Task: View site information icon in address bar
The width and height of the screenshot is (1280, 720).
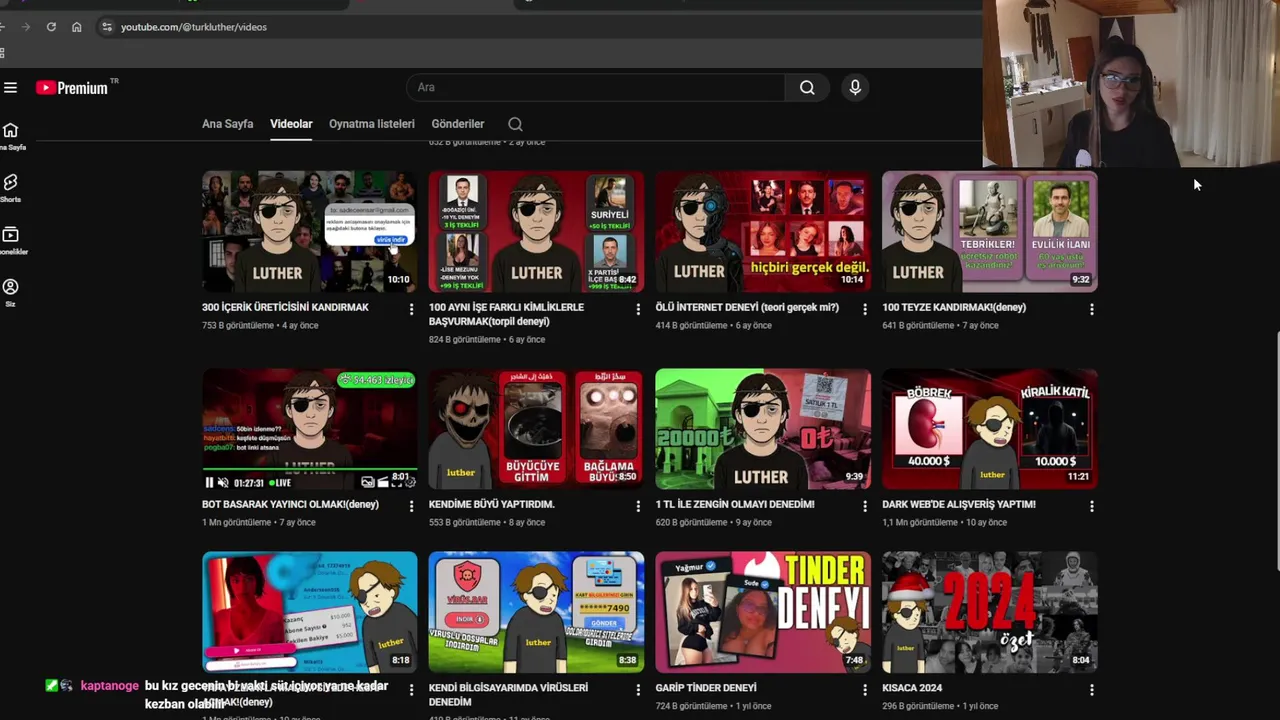Action: tap(106, 27)
